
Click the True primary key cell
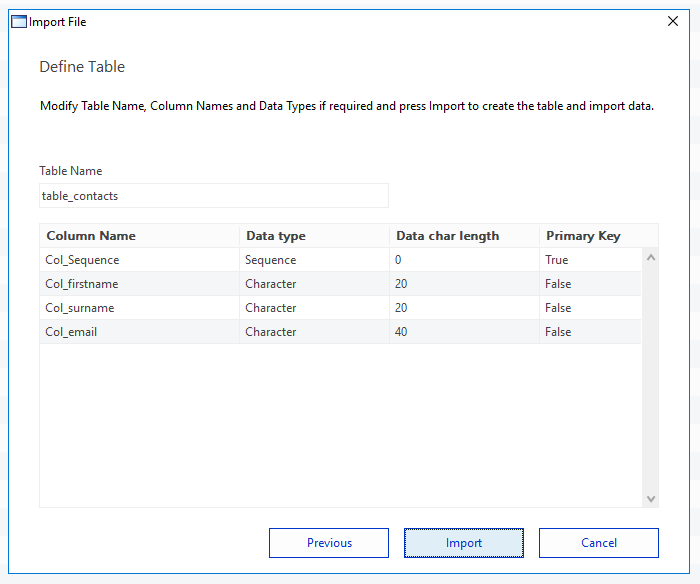590,260
